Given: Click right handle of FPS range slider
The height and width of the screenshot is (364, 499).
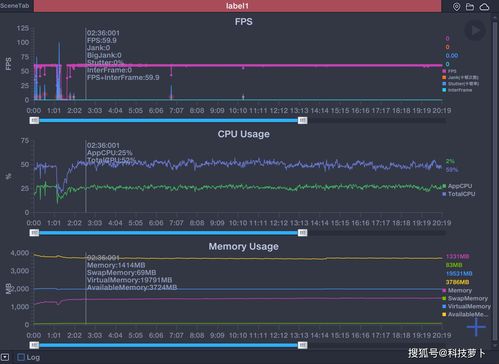Looking at the screenshot, I should pyautogui.click(x=302, y=120).
